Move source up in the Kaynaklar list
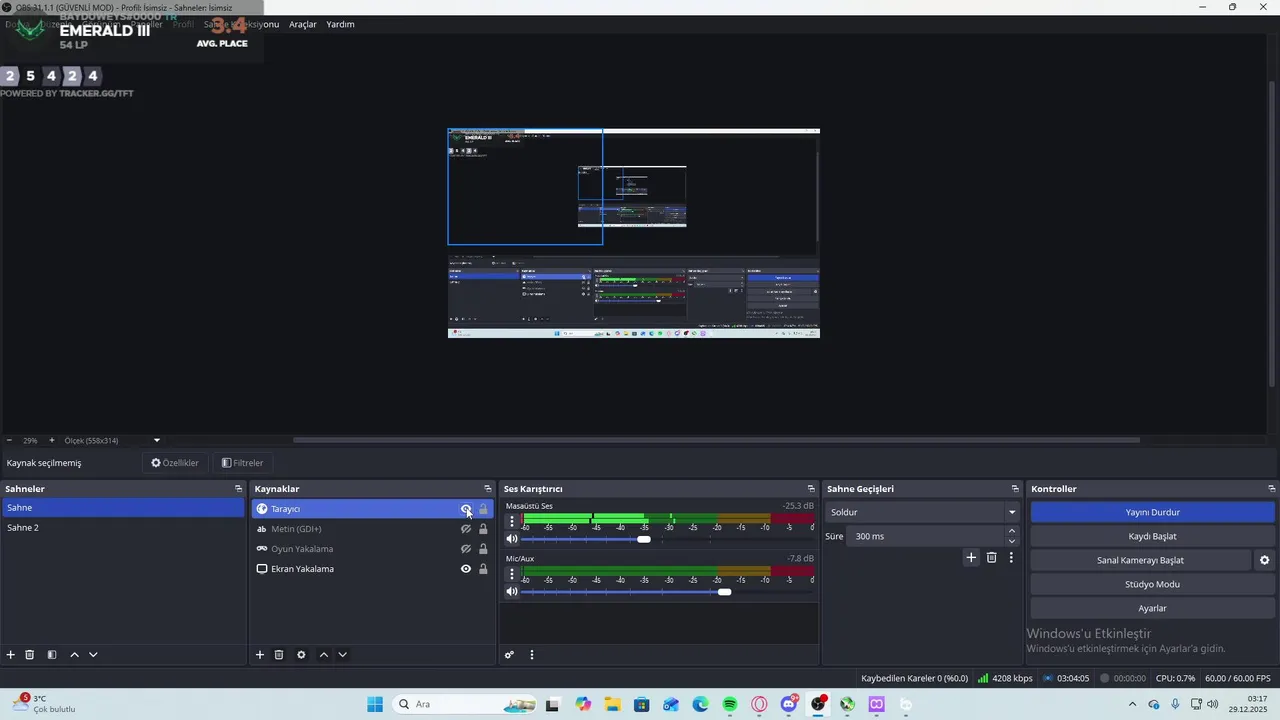This screenshot has height=720, width=1280. point(323,655)
